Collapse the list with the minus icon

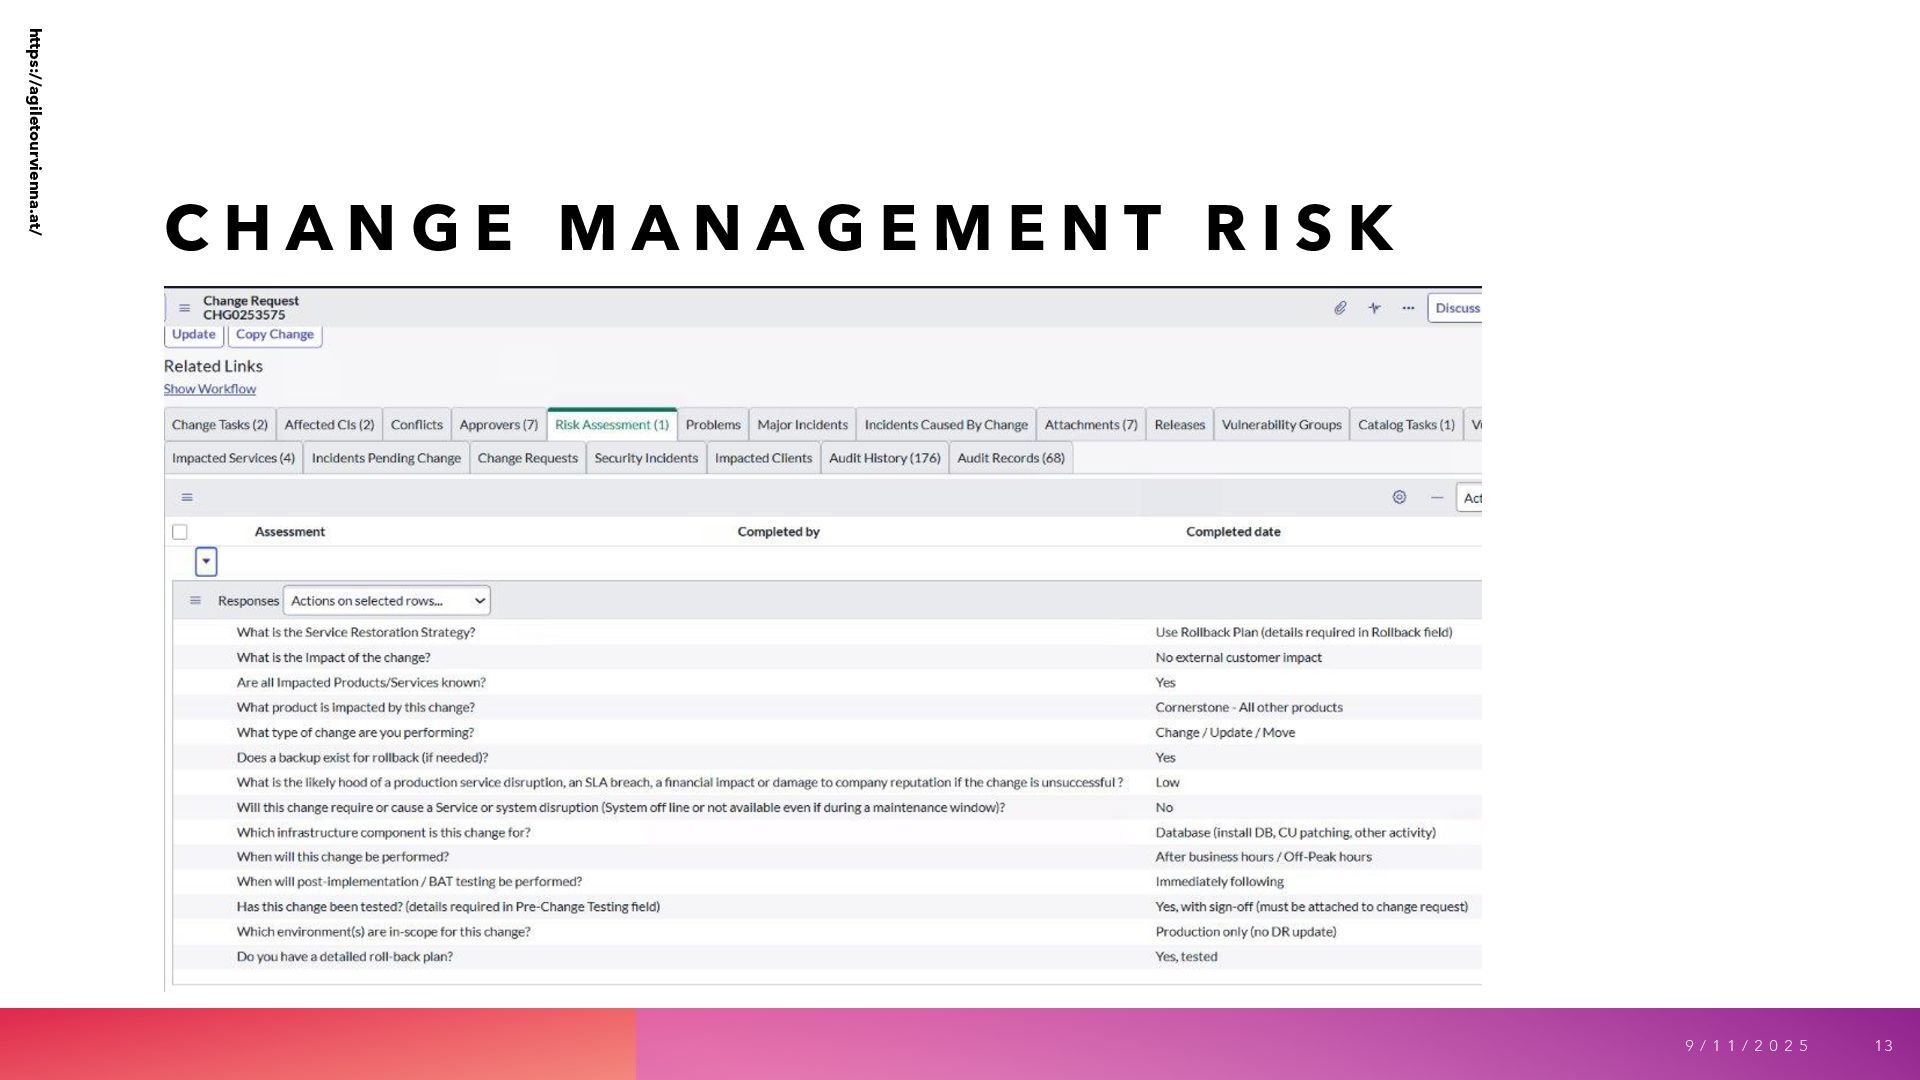(1436, 497)
